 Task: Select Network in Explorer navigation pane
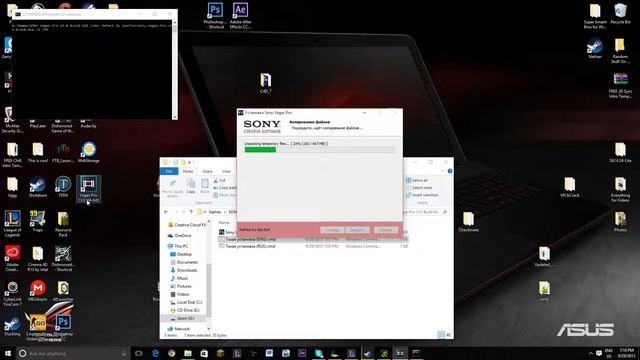[178, 329]
